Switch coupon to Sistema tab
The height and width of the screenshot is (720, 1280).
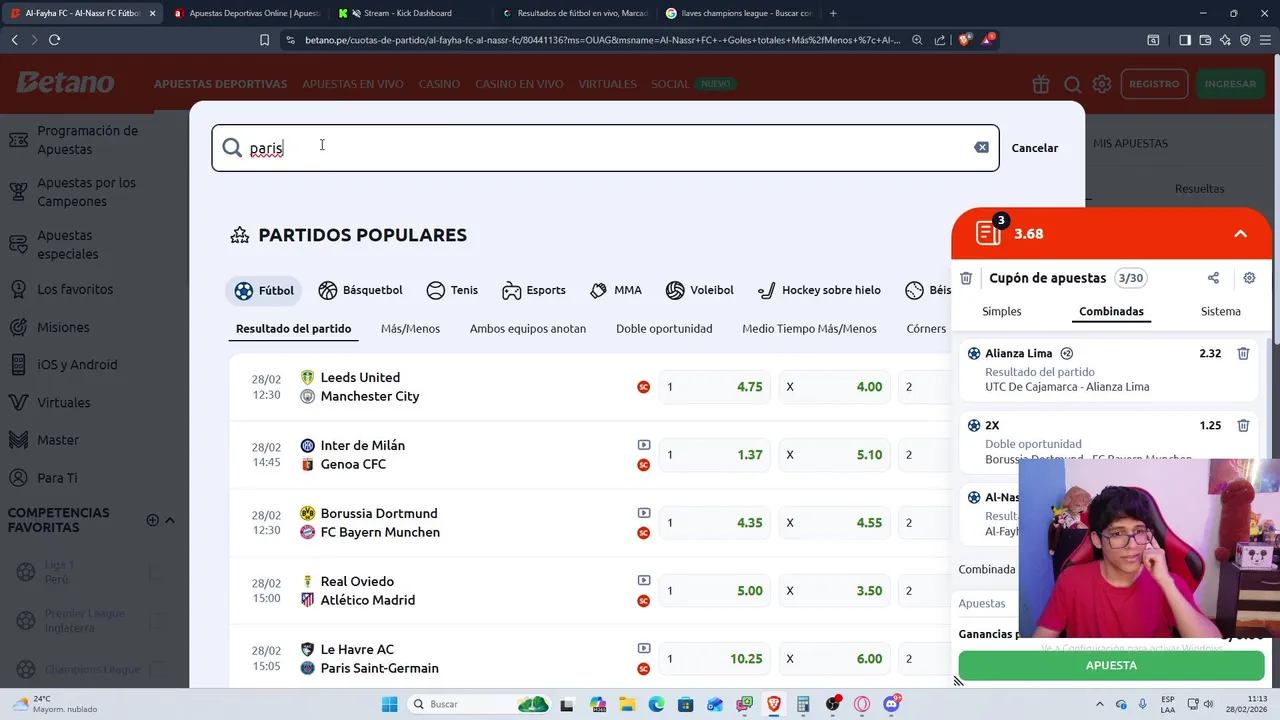point(1220,312)
